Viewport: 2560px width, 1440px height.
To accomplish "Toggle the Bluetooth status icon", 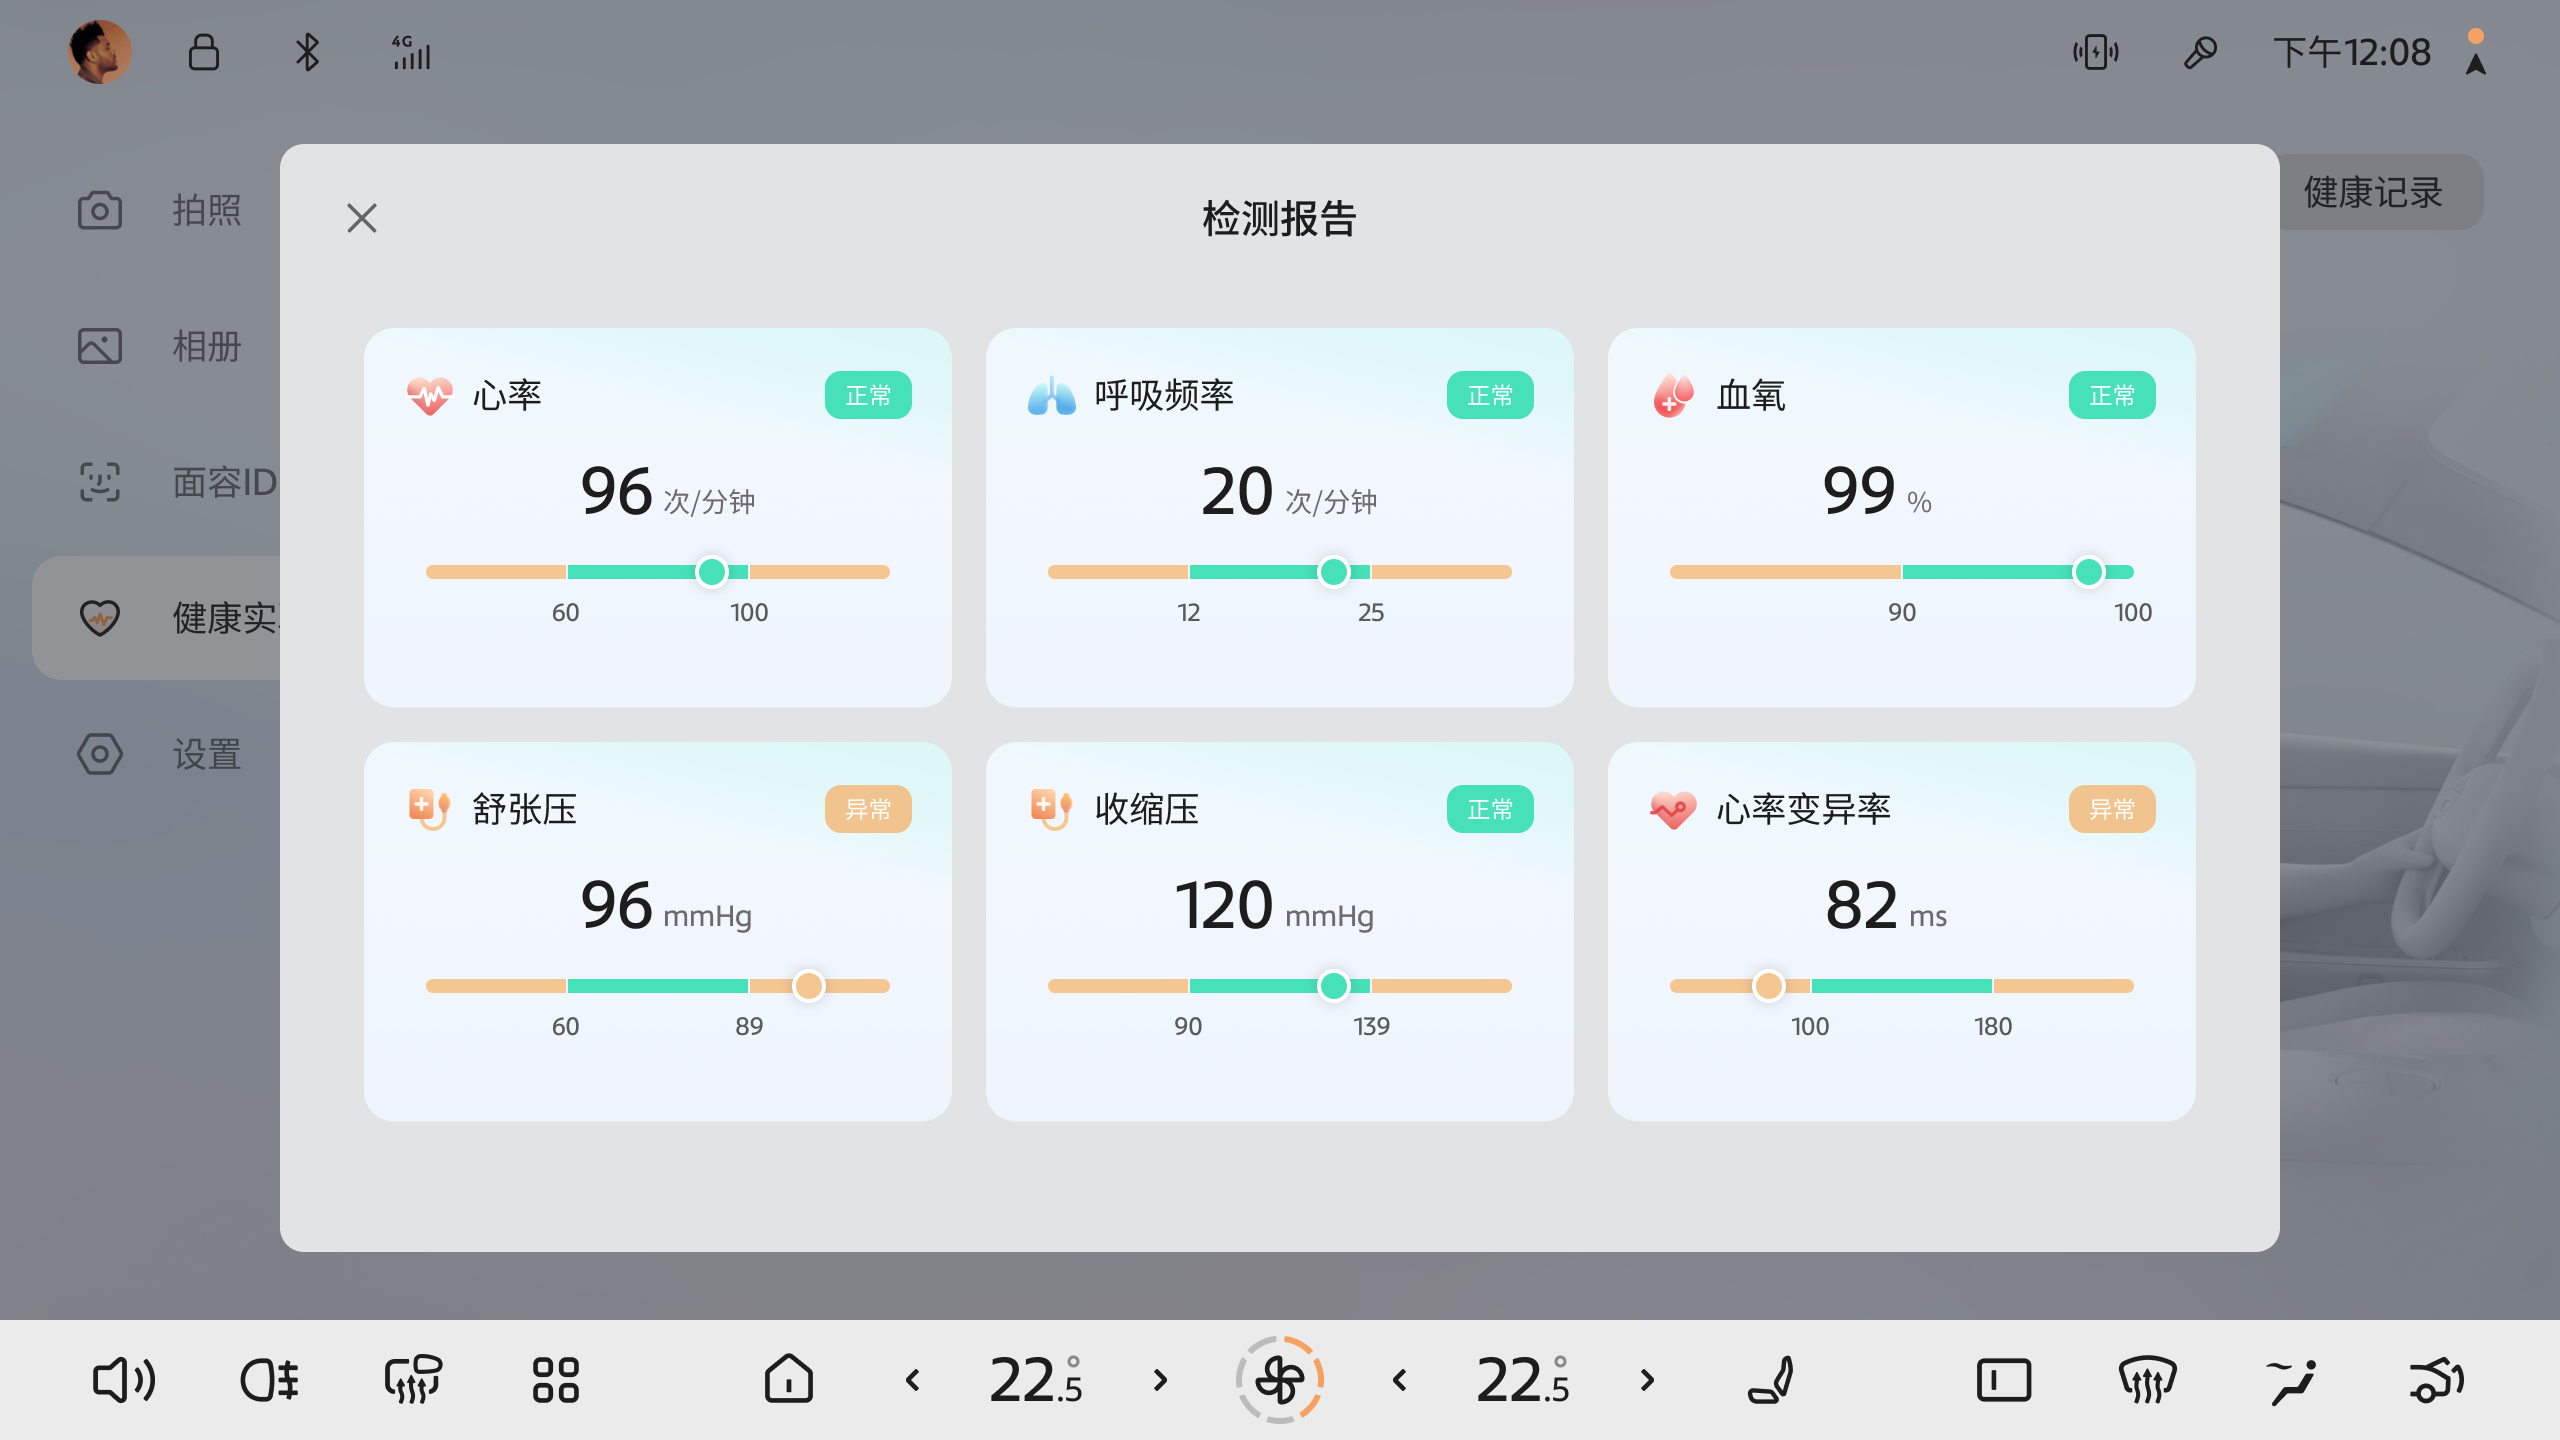I will (307, 52).
